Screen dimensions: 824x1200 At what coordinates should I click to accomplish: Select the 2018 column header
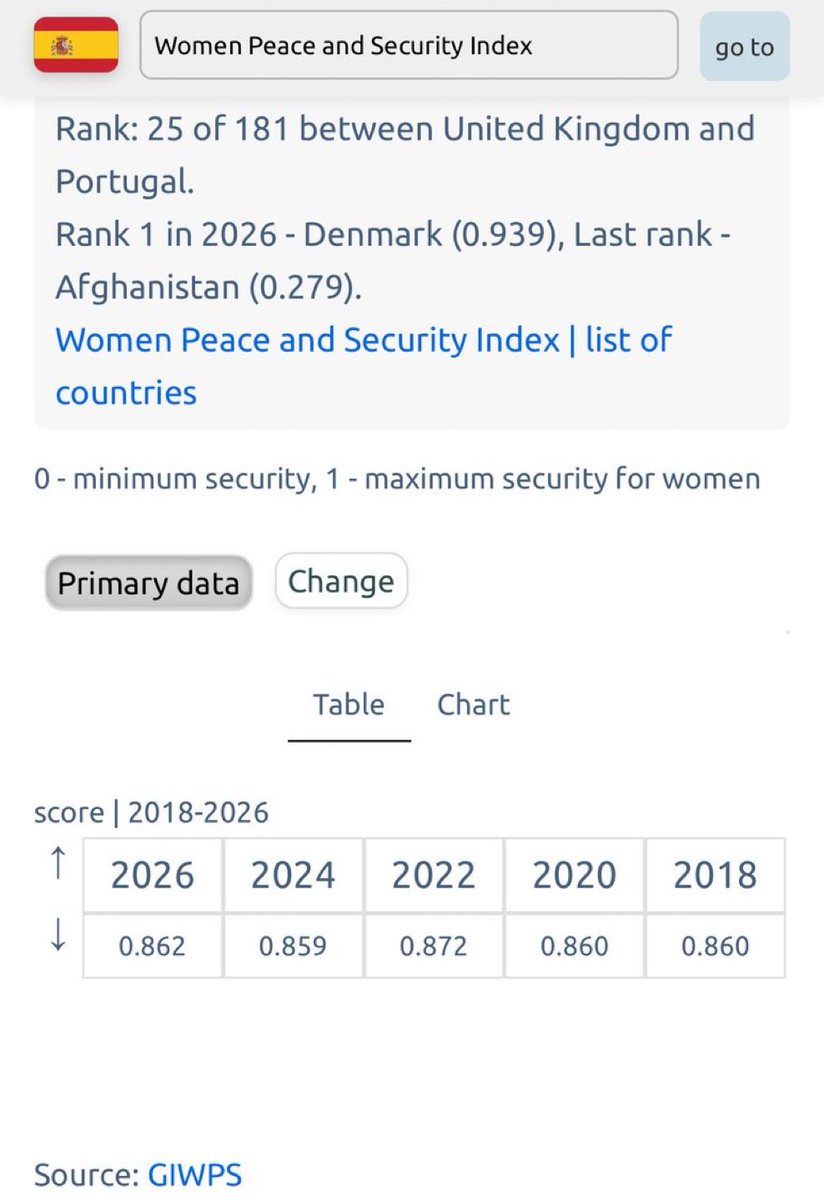715,876
